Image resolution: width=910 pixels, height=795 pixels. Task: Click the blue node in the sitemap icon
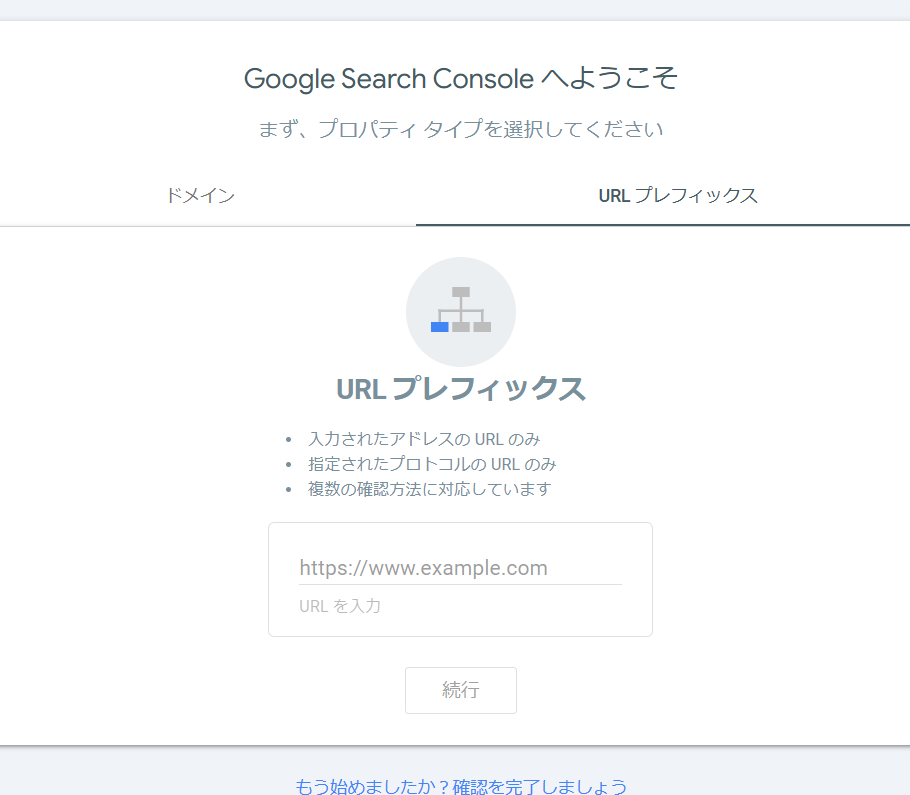(x=439, y=327)
